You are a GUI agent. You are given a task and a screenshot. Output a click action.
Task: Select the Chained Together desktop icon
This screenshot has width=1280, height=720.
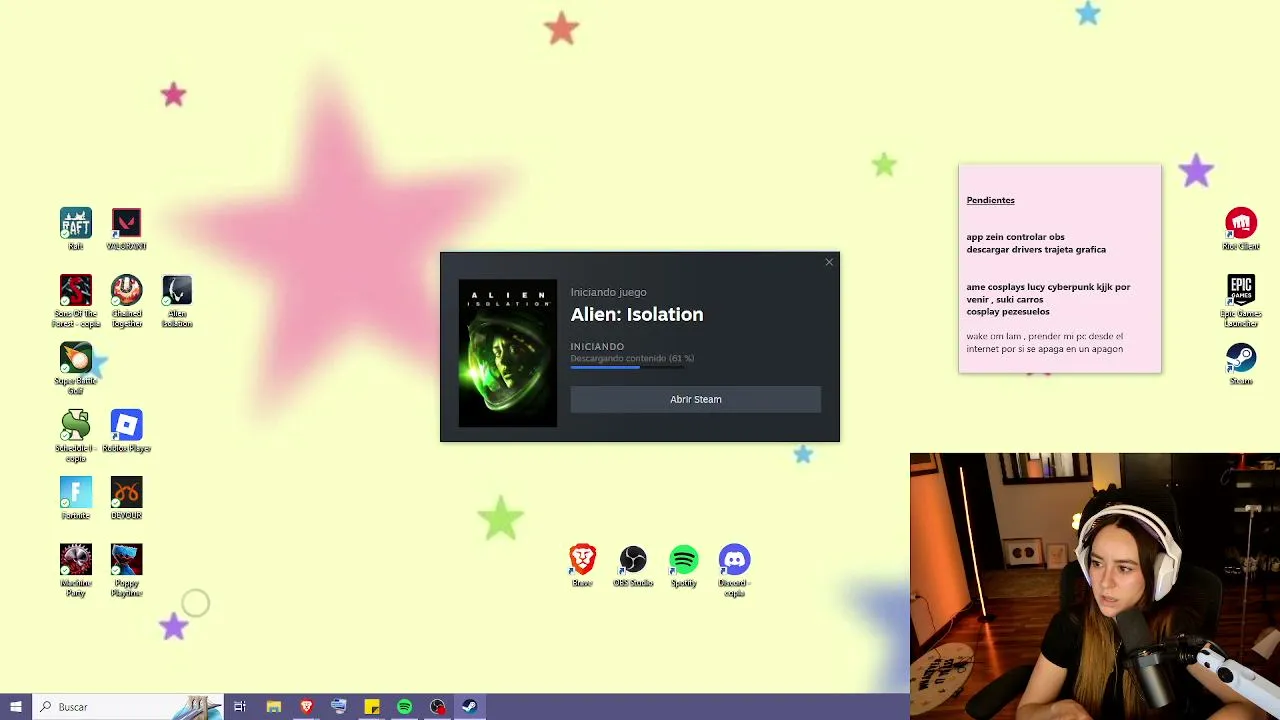click(127, 301)
